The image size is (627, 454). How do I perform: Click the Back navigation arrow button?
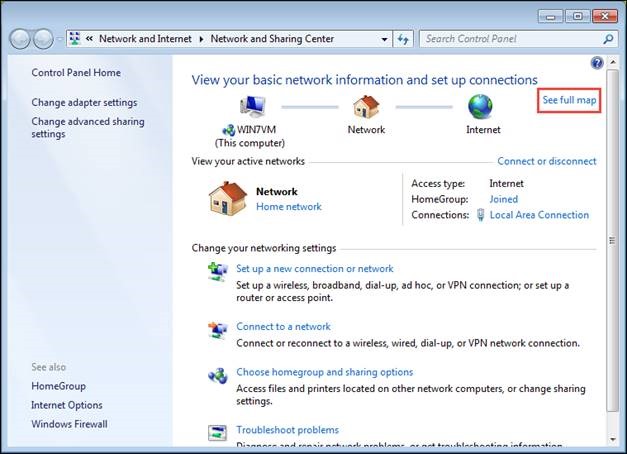tap(20, 39)
